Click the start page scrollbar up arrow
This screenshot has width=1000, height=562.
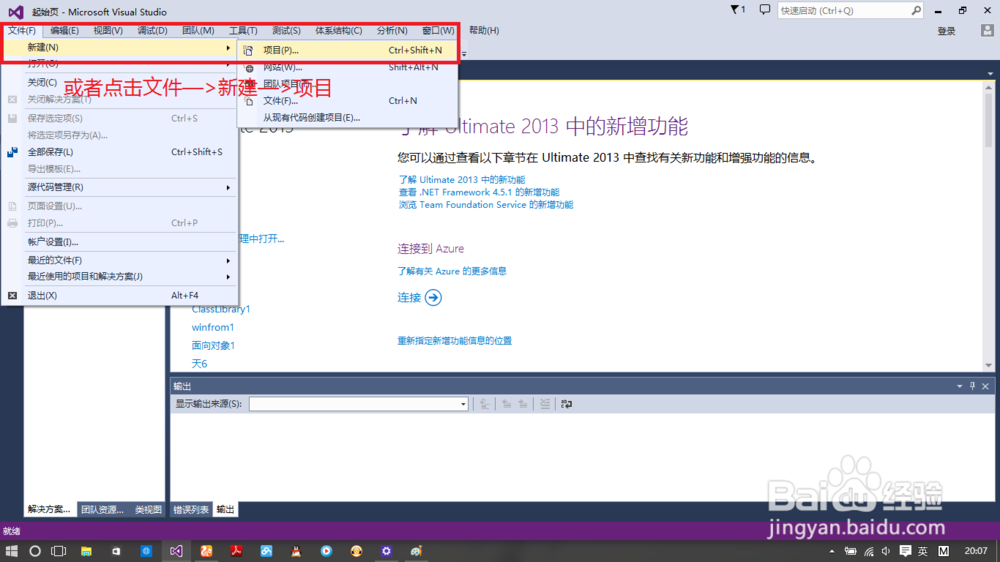989,87
